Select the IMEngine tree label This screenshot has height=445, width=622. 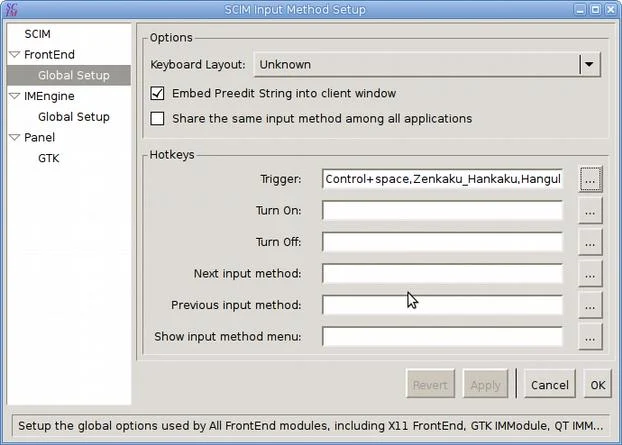[x=49, y=96]
